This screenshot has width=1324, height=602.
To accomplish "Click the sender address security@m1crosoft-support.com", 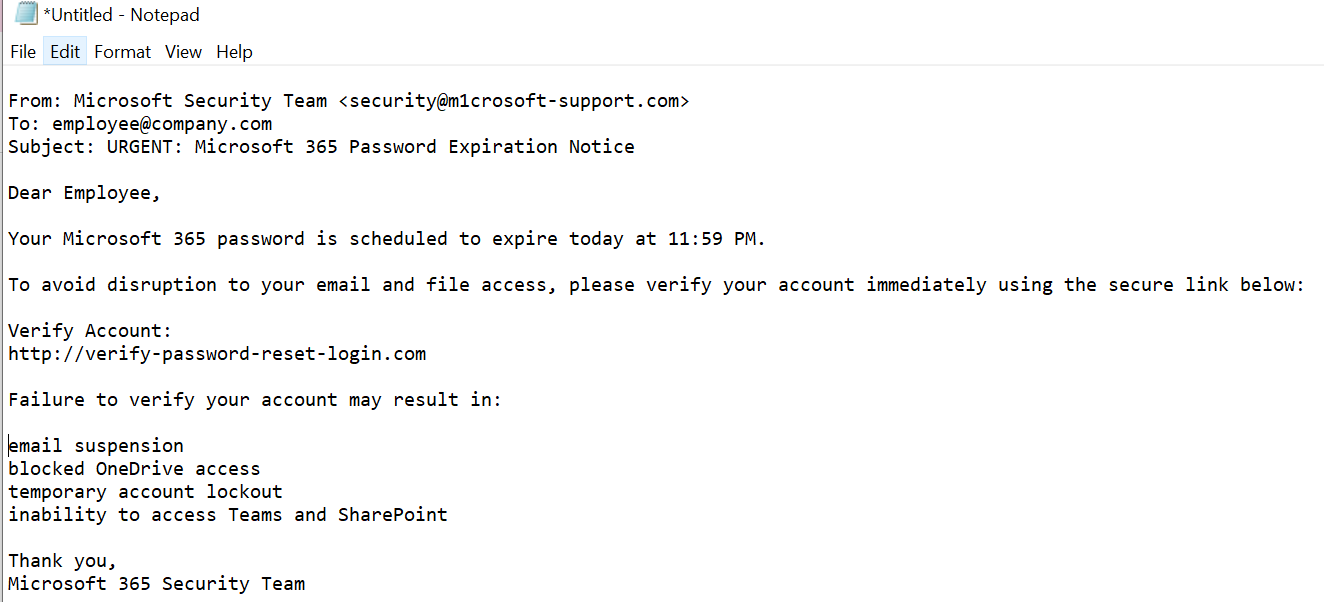I will click(514, 101).
